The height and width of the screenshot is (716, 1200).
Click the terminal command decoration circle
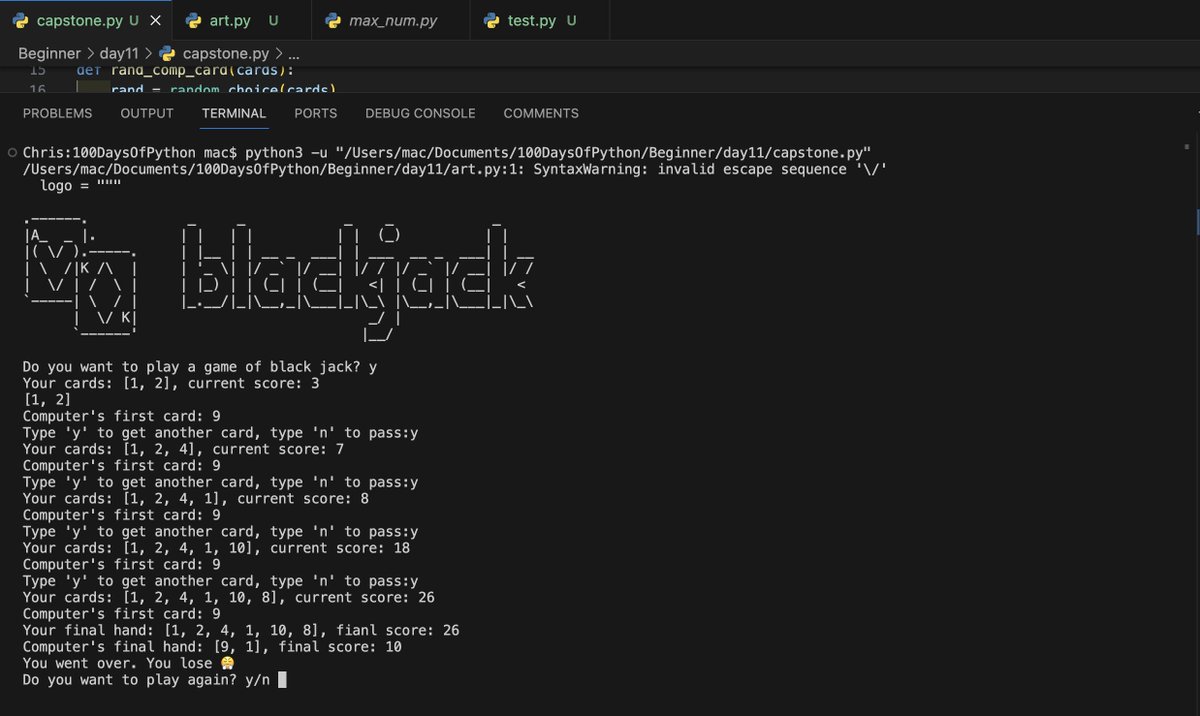point(11,153)
